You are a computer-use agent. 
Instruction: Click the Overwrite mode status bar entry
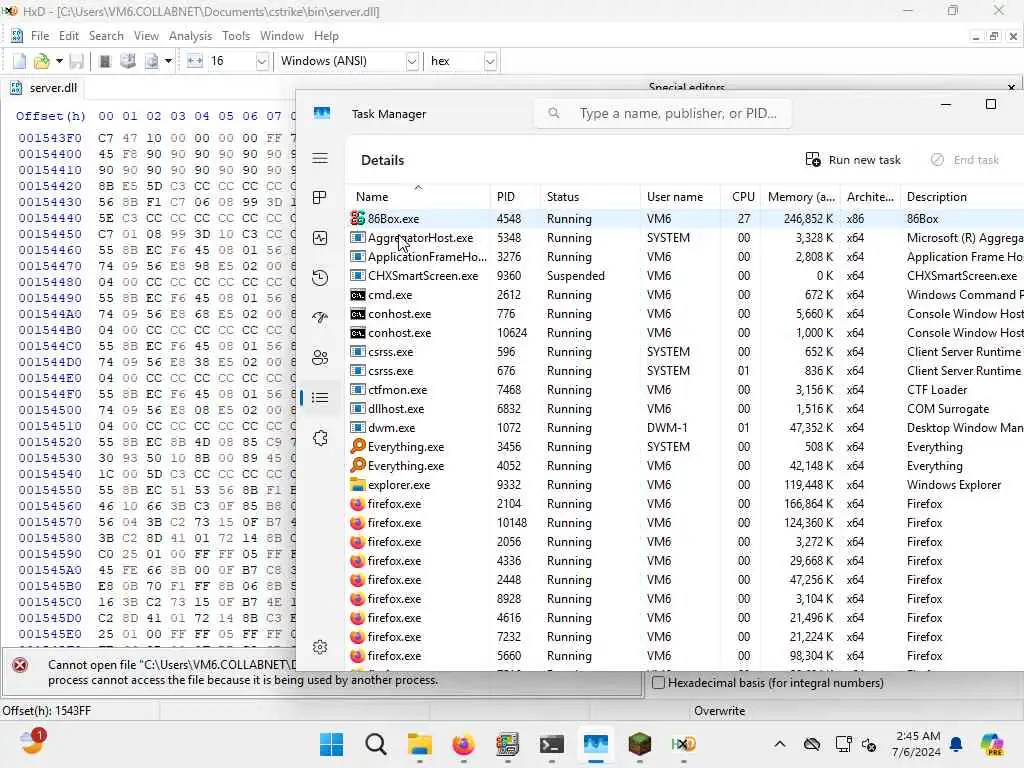coord(719,711)
